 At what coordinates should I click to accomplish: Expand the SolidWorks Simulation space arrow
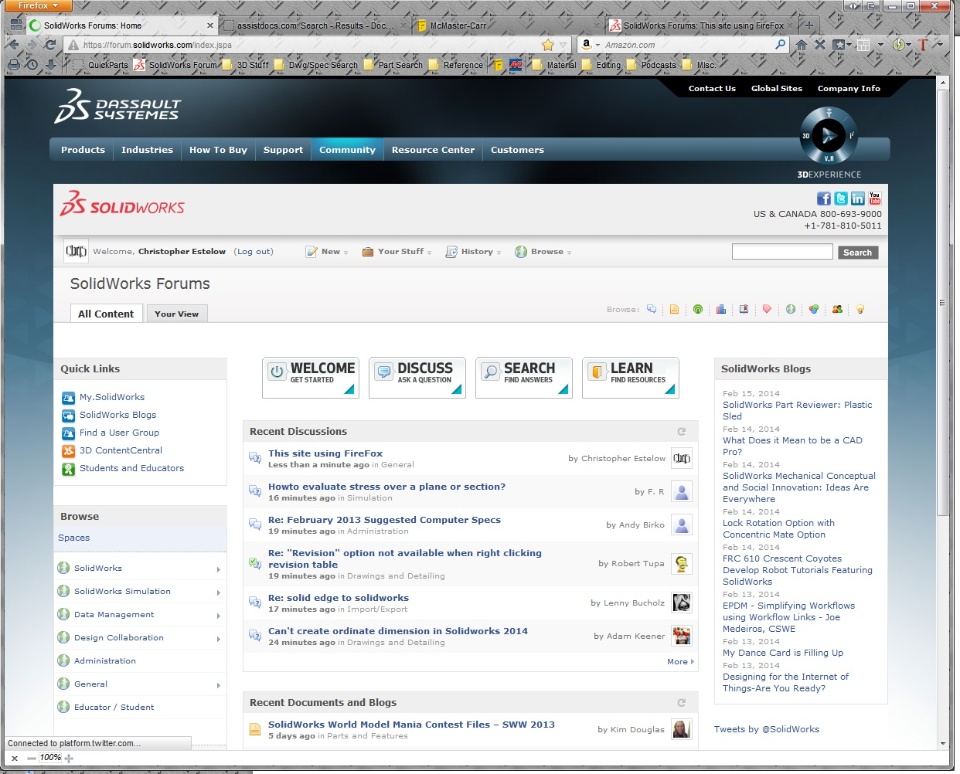[218, 592]
